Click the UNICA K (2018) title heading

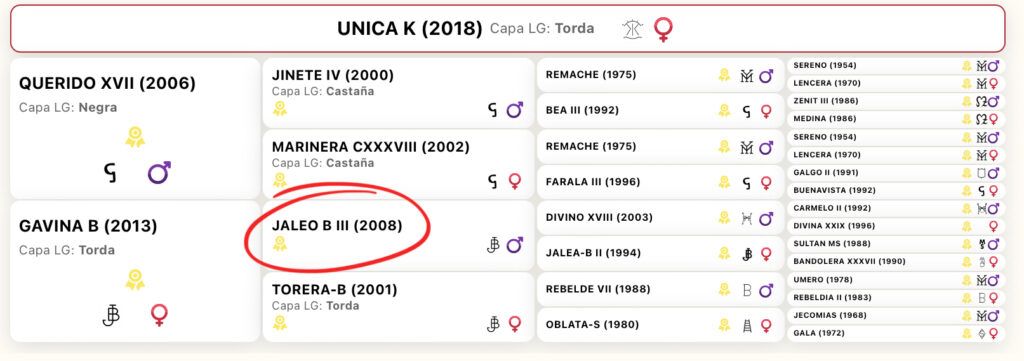coord(409,29)
